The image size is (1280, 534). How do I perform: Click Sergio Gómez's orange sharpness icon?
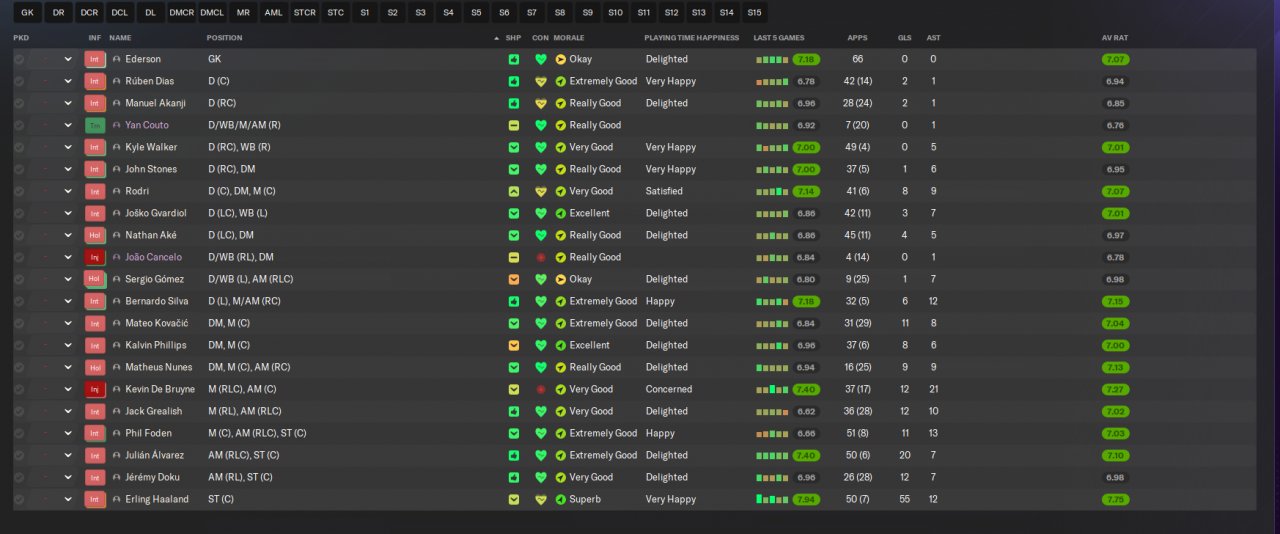514,279
